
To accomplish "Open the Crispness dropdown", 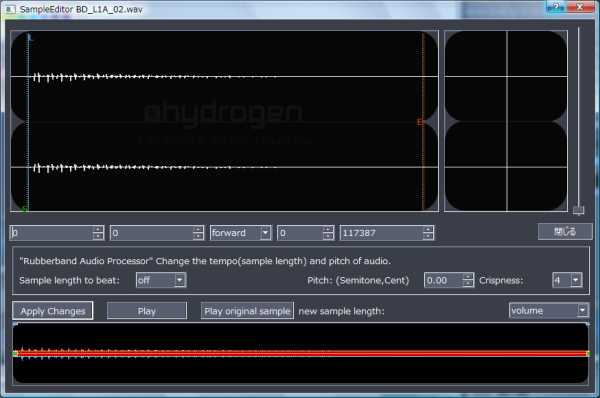I will [x=576, y=280].
